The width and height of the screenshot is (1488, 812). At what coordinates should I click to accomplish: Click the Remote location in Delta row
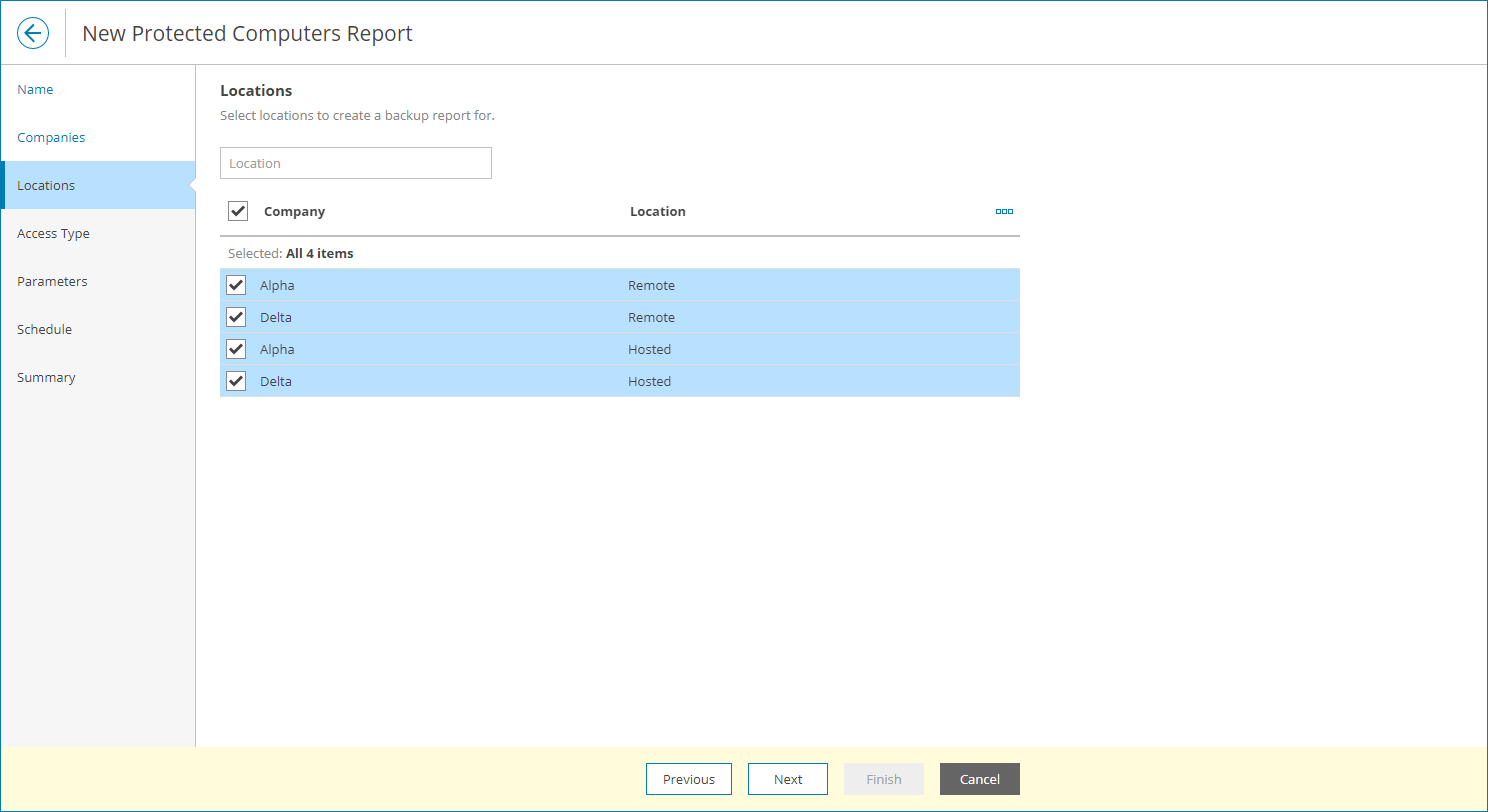(x=651, y=317)
